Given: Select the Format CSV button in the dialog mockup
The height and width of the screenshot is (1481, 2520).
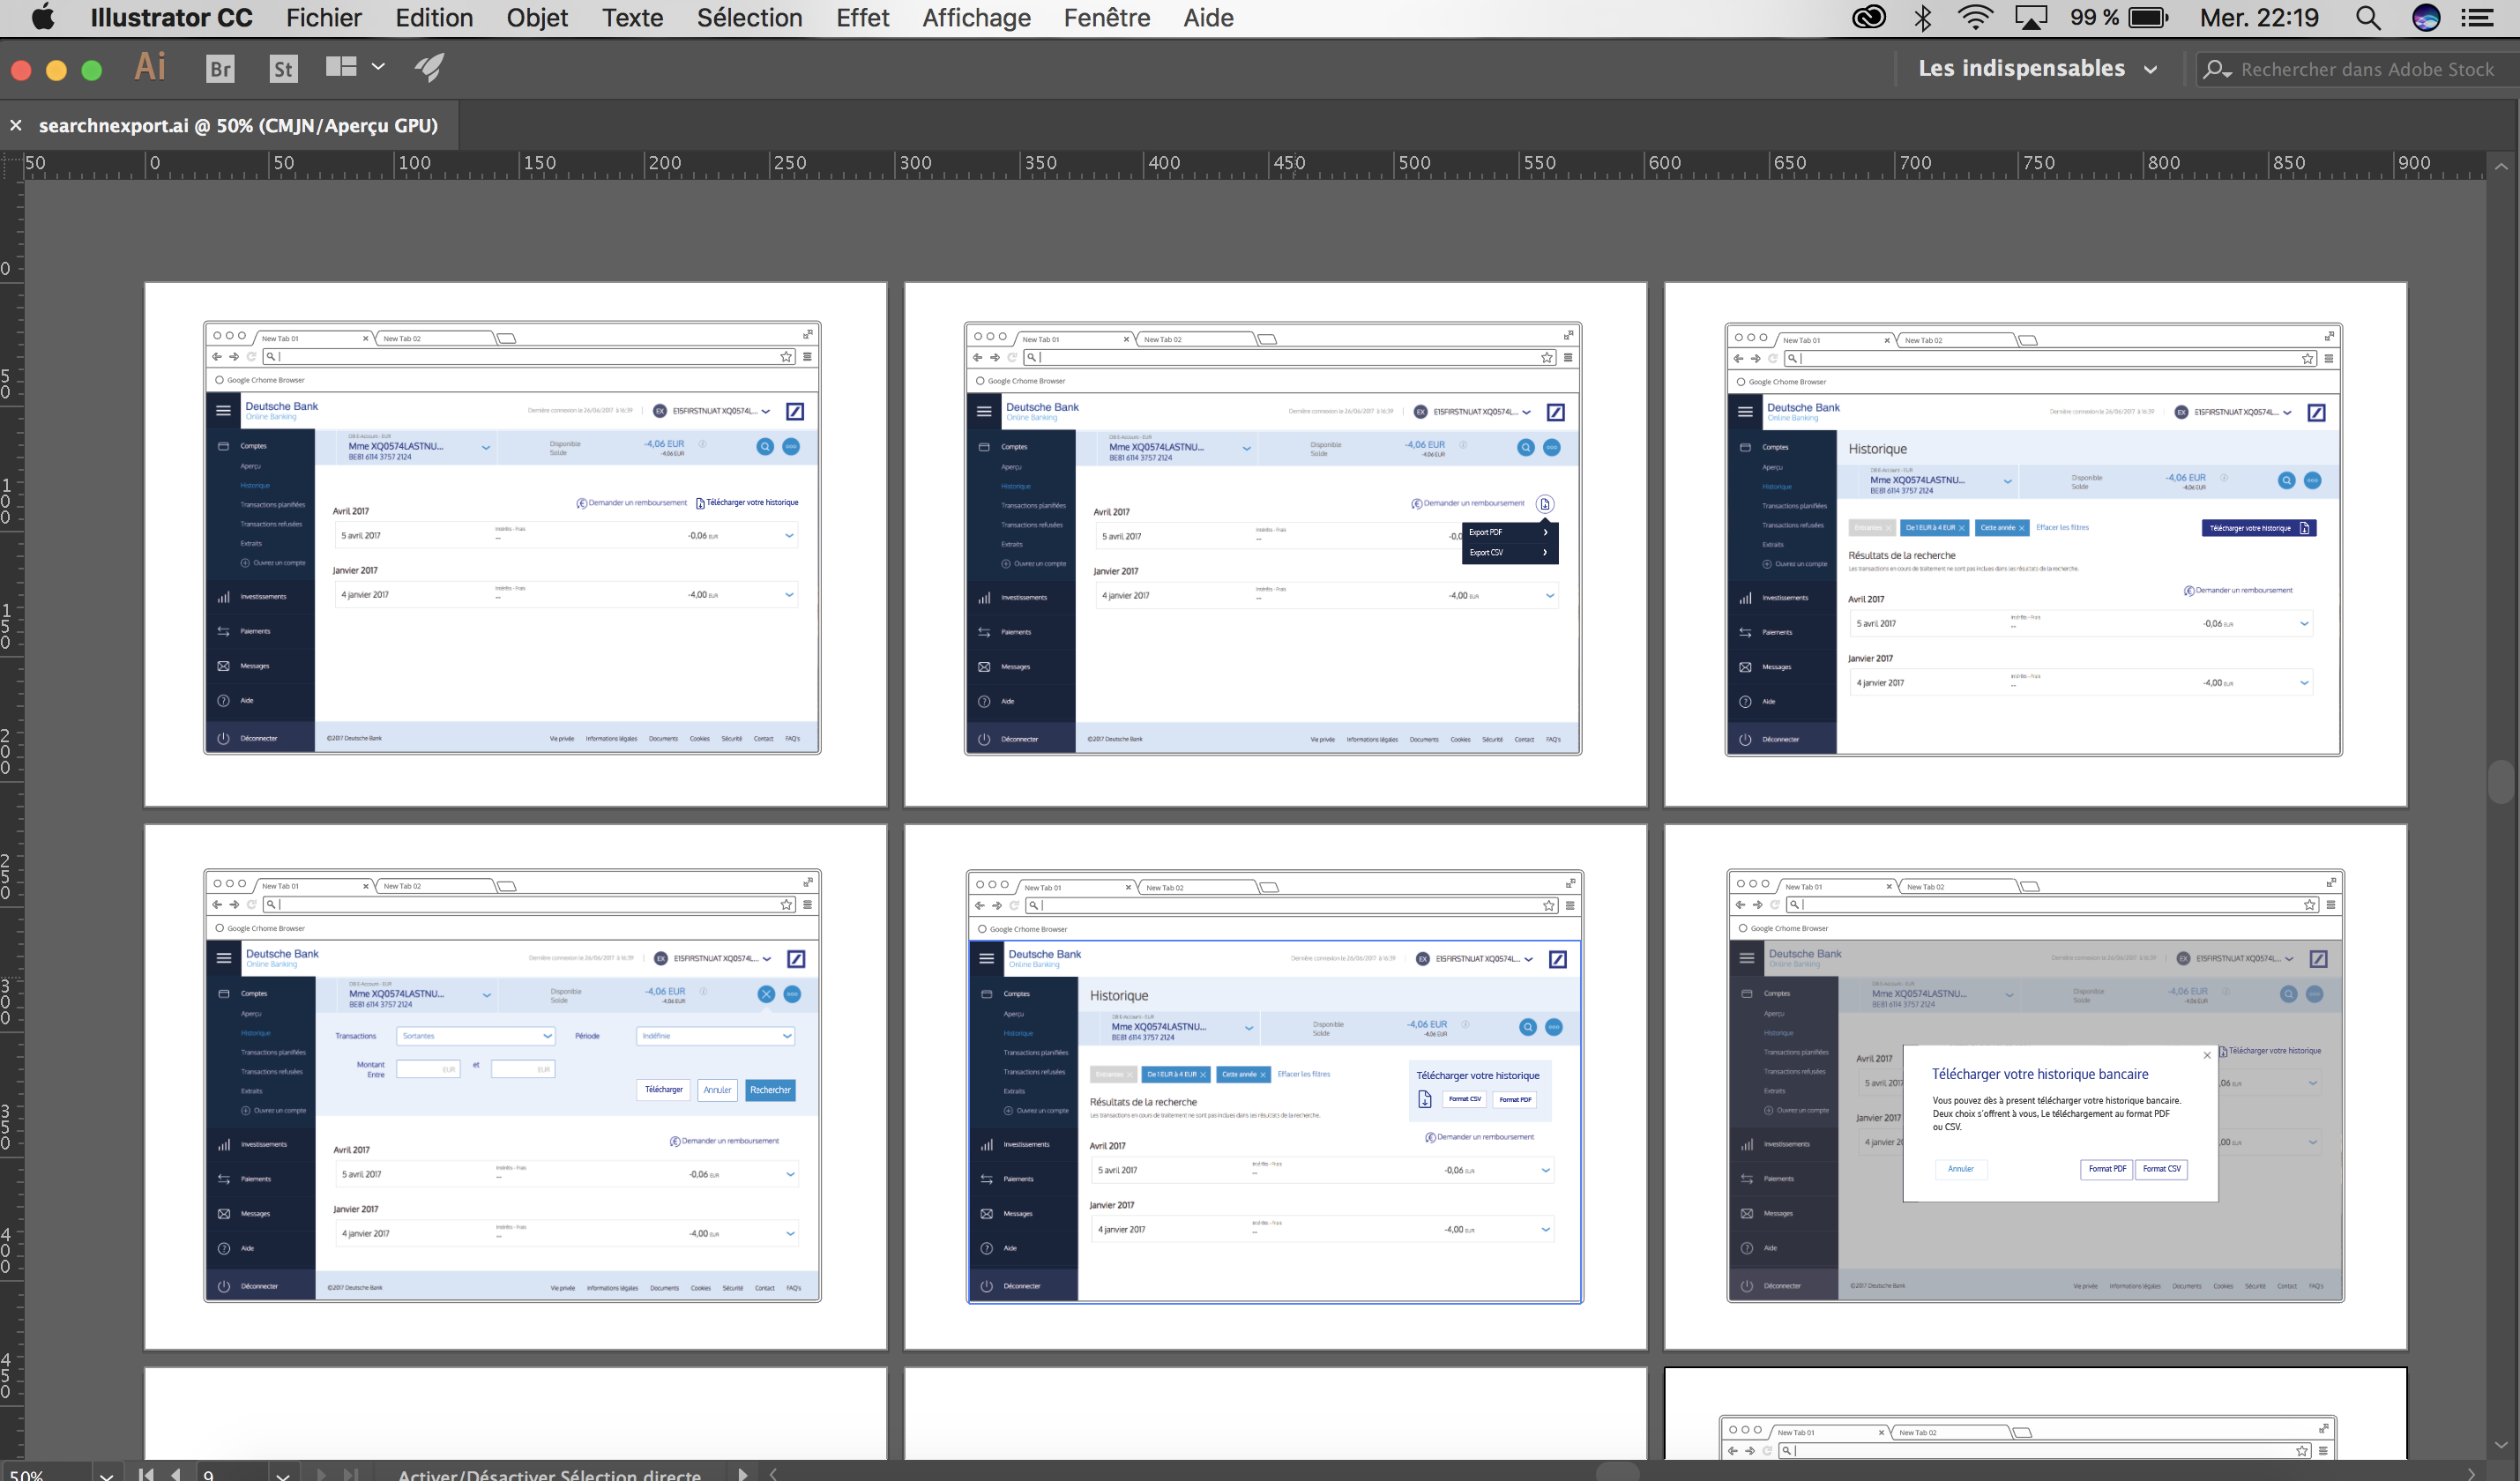Looking at the screenshot, I should point(2161,1168).
